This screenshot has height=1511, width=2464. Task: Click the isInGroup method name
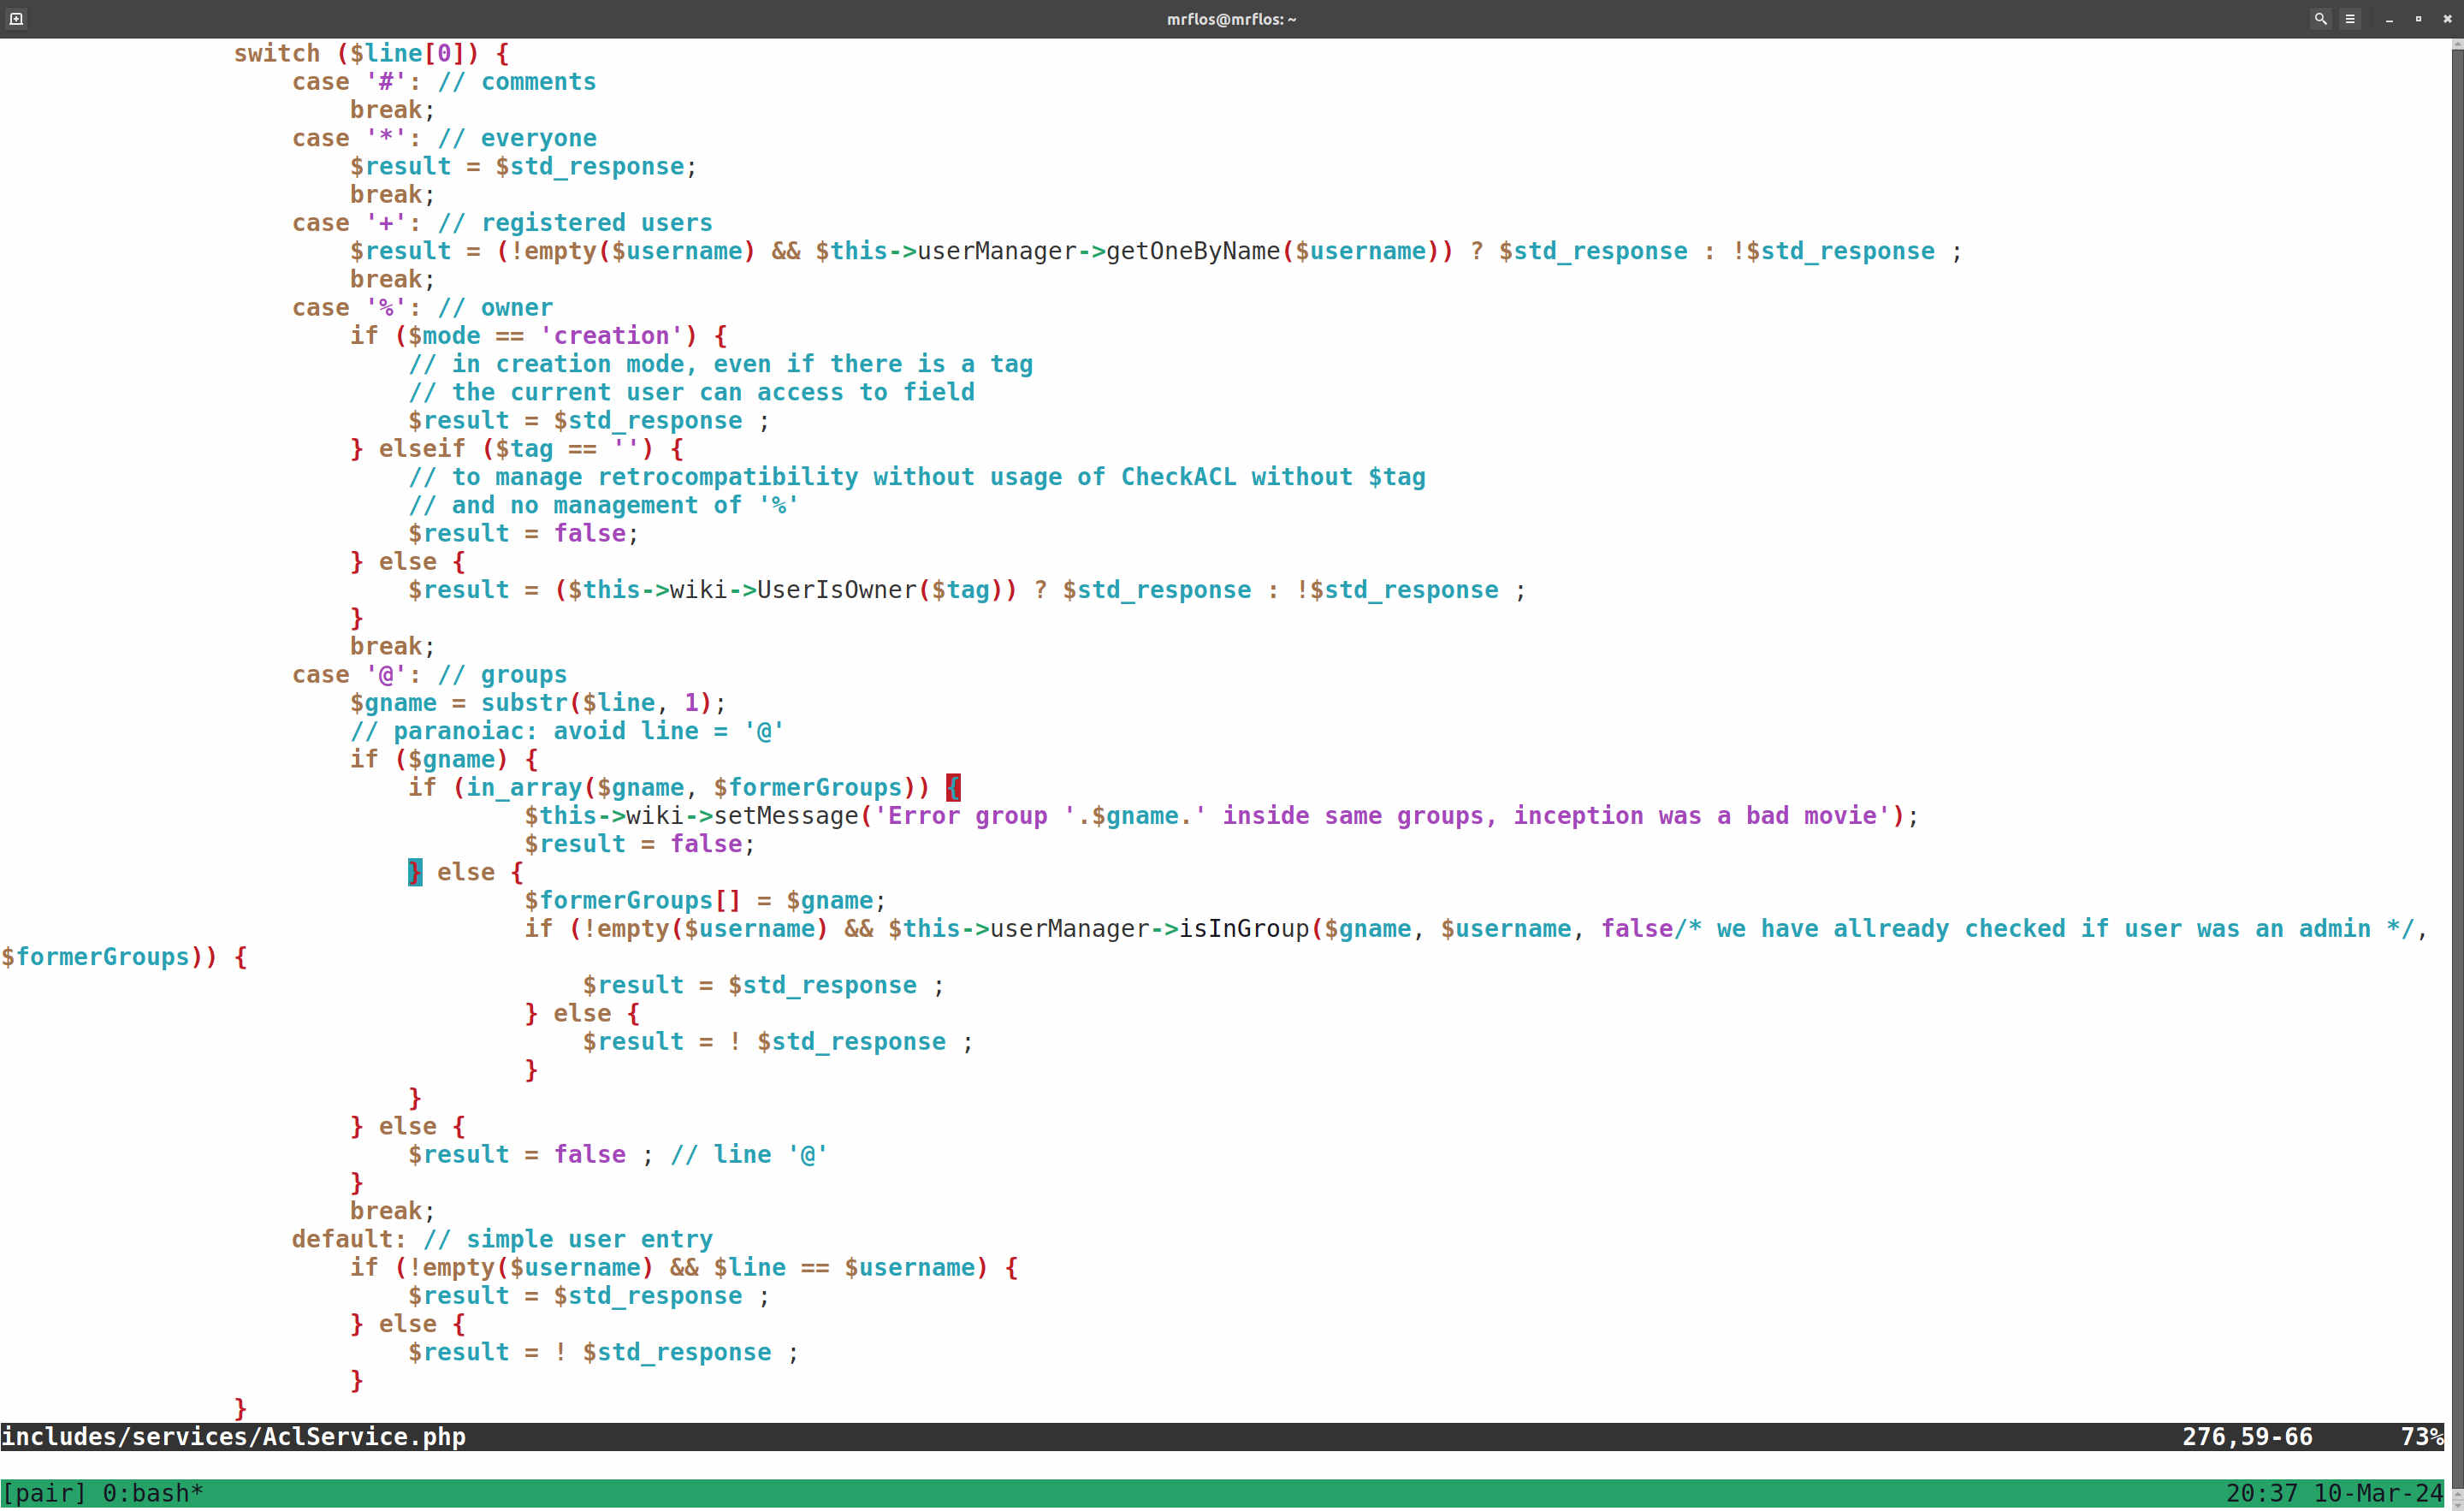[1244, 929]
